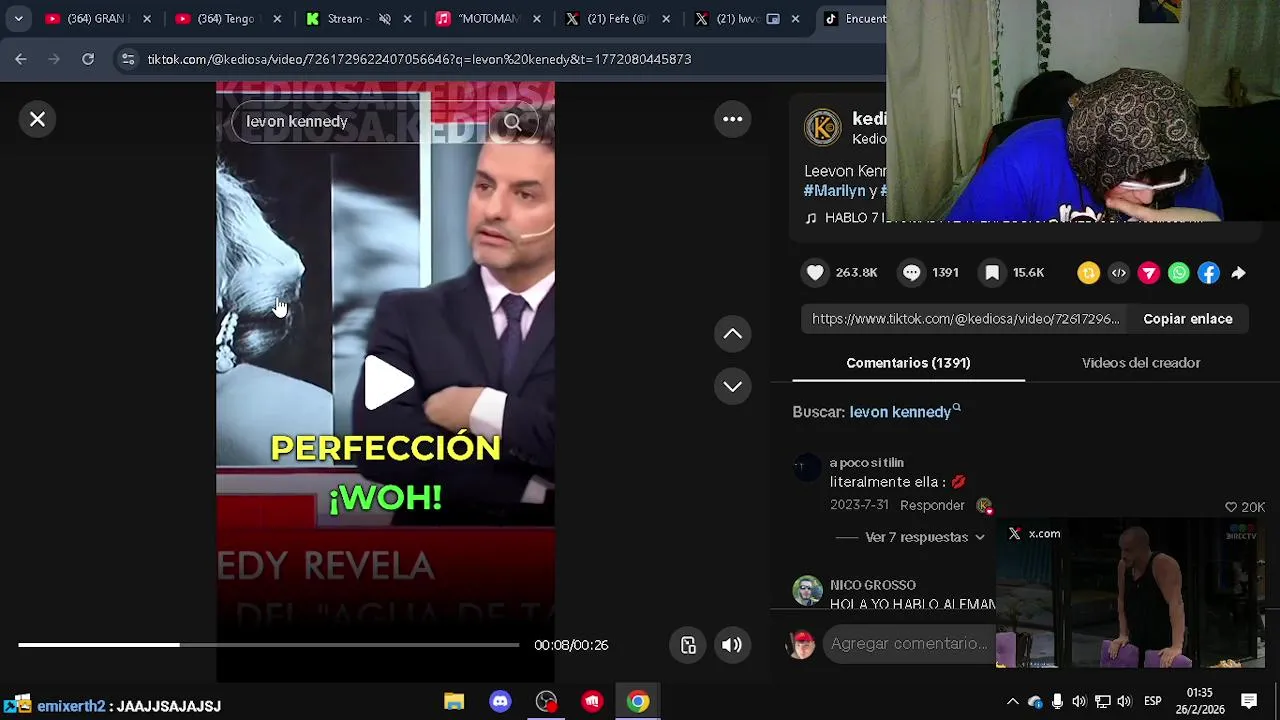1280x720 pixels.
Task: Open Google Chrome from taskbar
Action: 638,702
